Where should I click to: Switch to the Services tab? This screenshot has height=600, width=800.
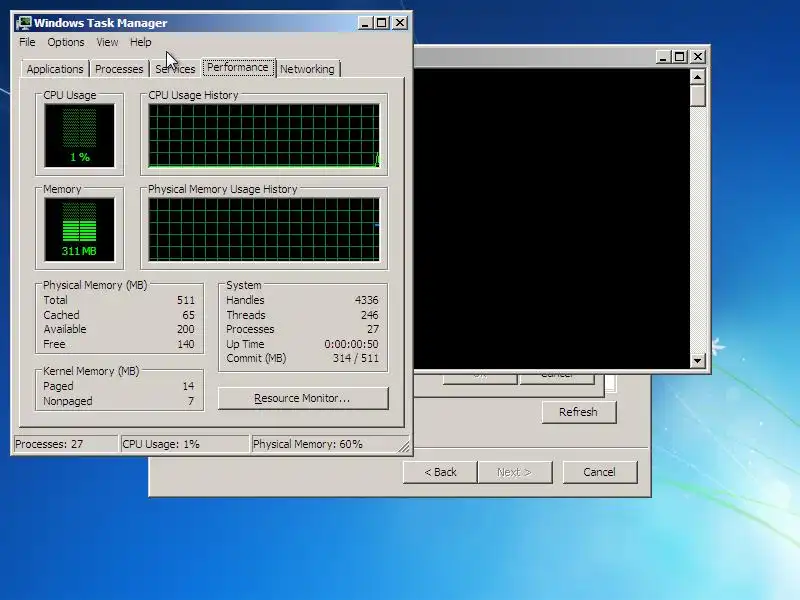tap(175, 69)
